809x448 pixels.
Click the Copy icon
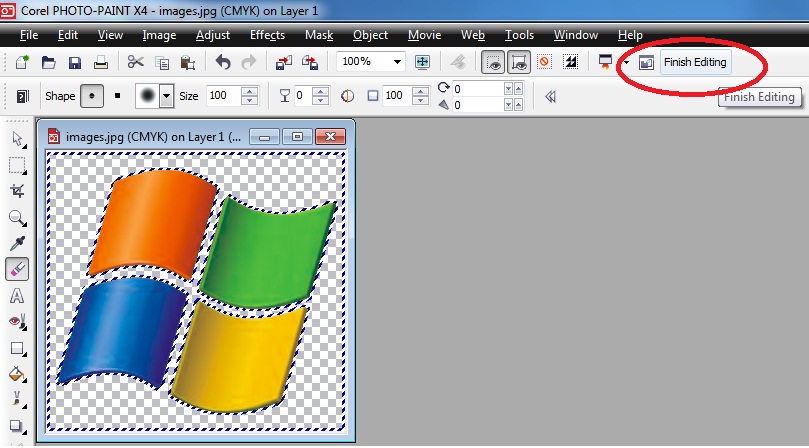[163, 63]
